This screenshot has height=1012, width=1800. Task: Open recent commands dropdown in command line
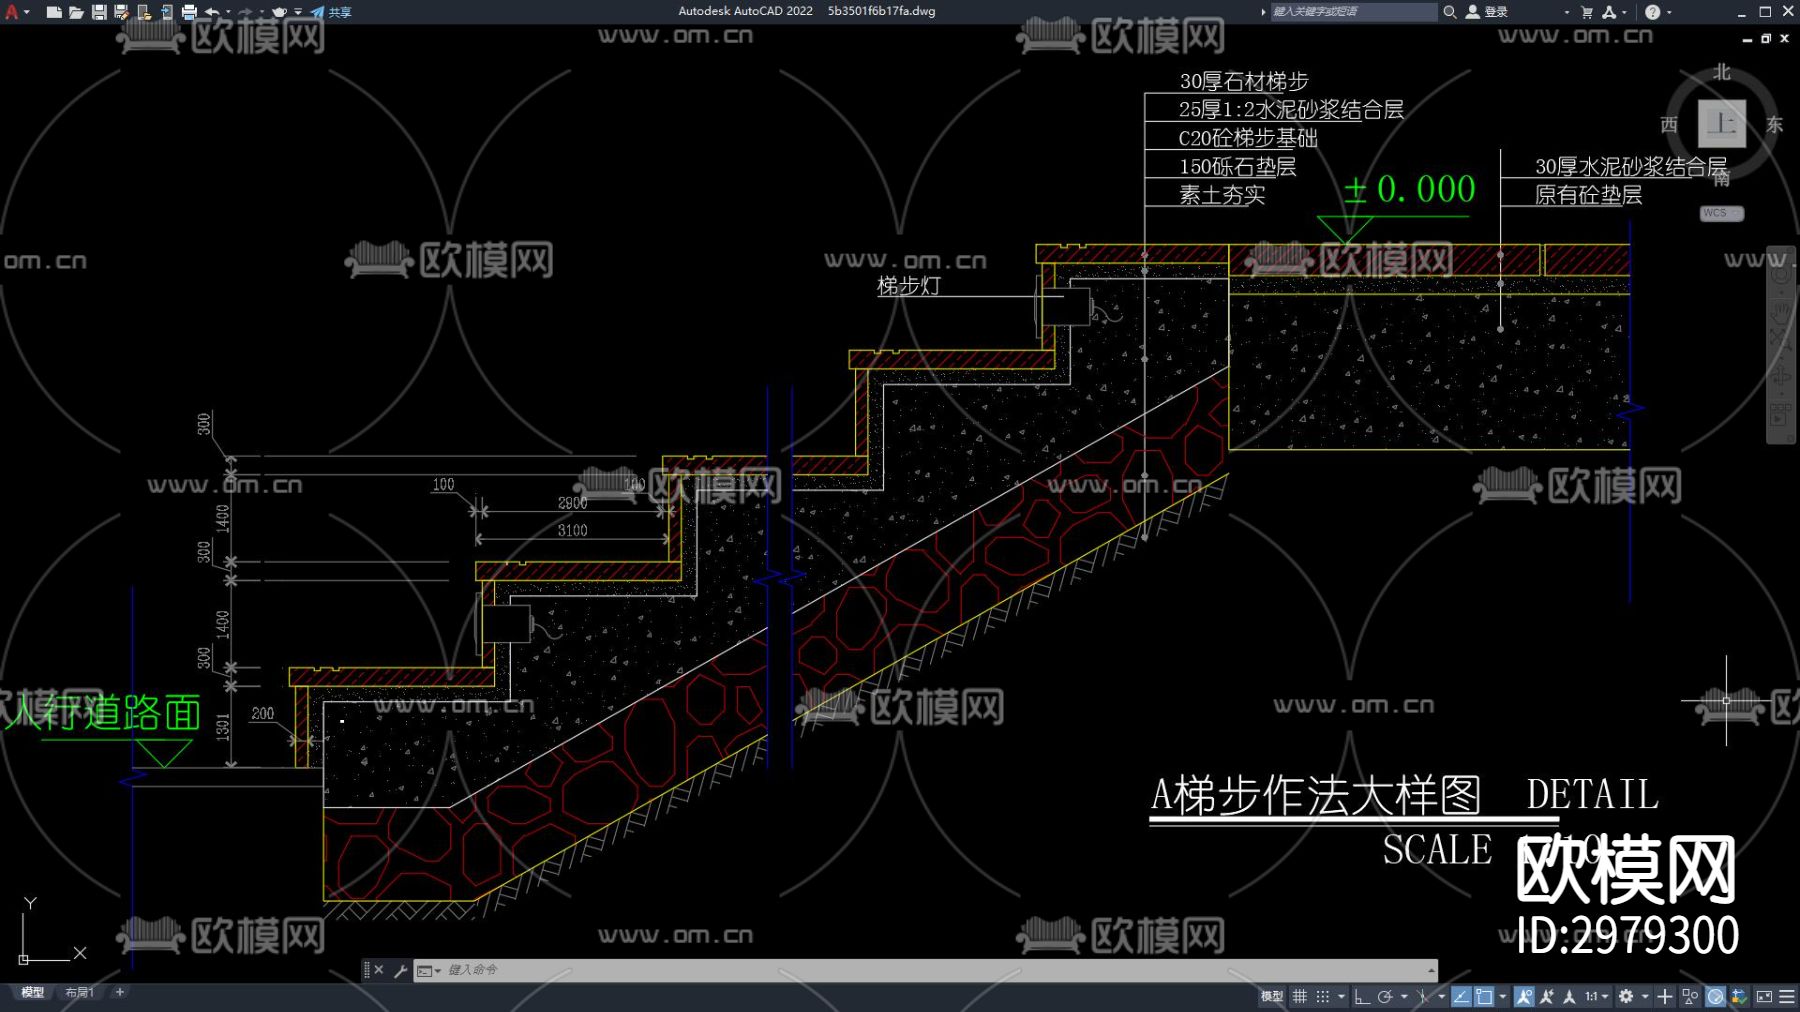point(429,970)
